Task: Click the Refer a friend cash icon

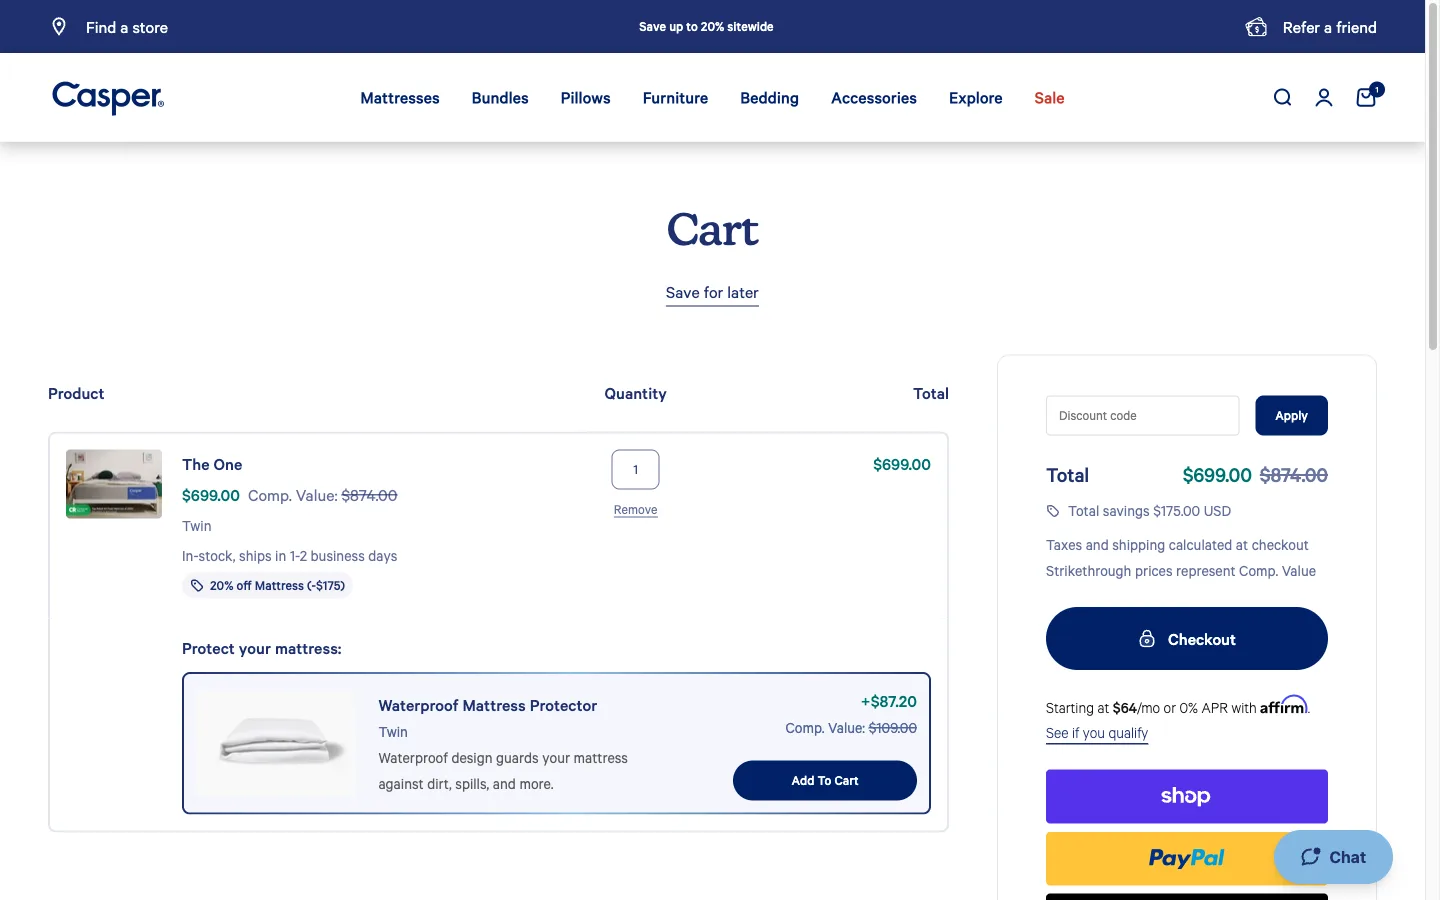Action: [x=1256, y=27]
